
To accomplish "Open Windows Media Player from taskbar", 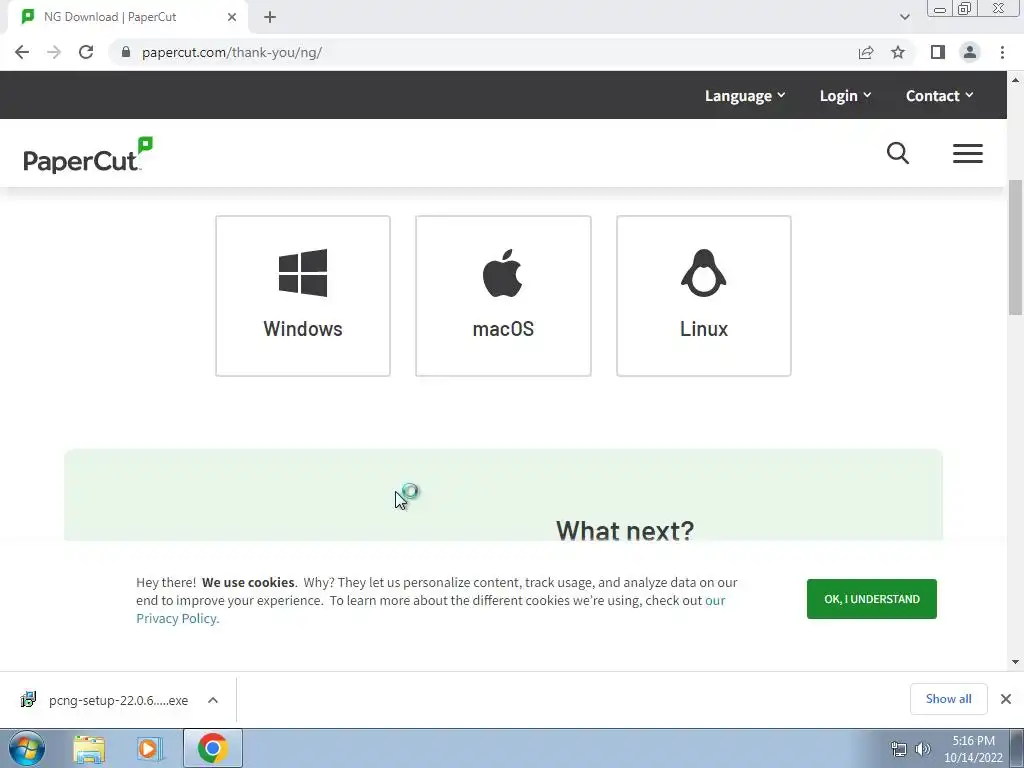I will 149,748.
